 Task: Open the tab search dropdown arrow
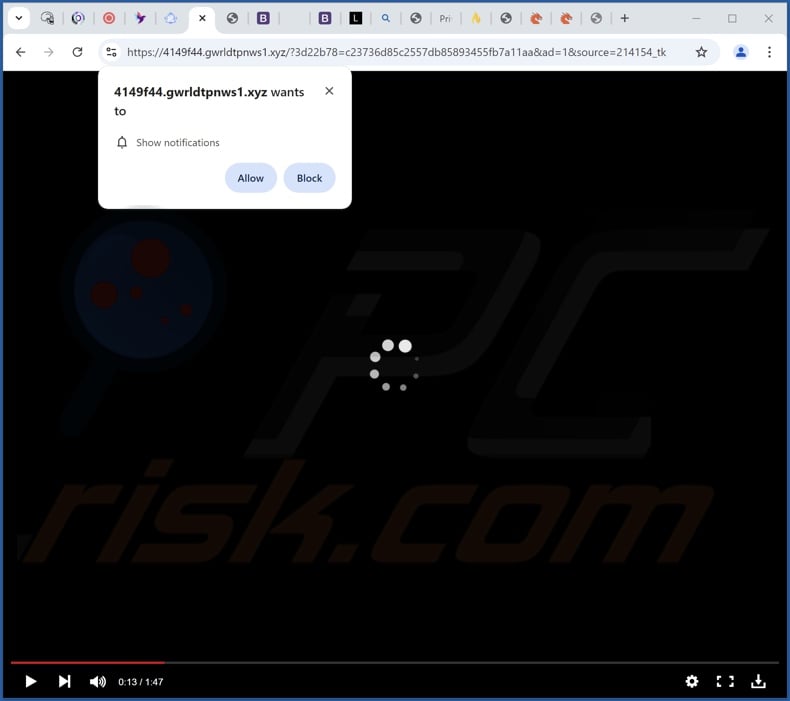click(x=19, y=18)
